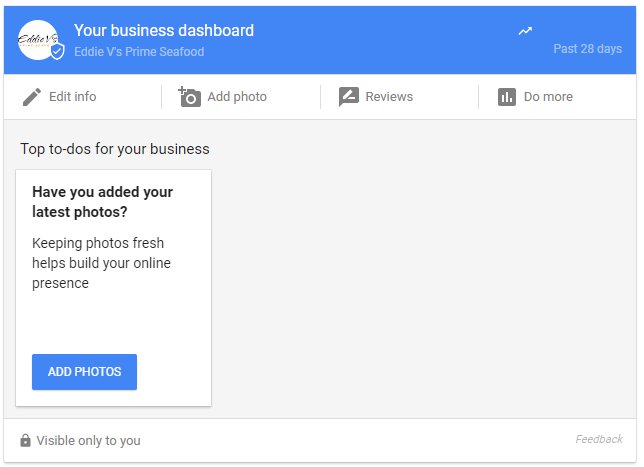
Task: Click the verified shield badge icon
Action: pyautogui.click(x=58, y=51)
